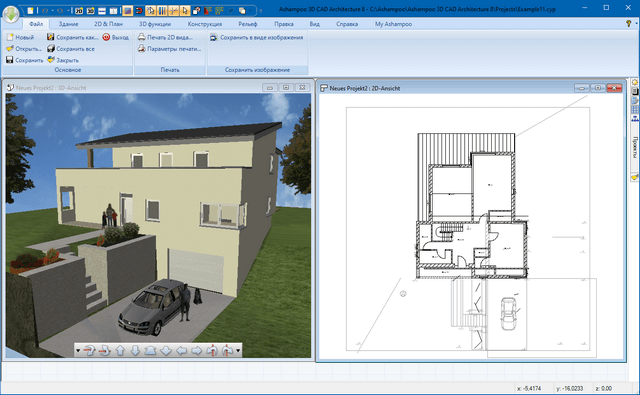640x395 pixels.
Task: Click the rotate-right navigation icon in 3D view
Action: click(x=104, y=350)
